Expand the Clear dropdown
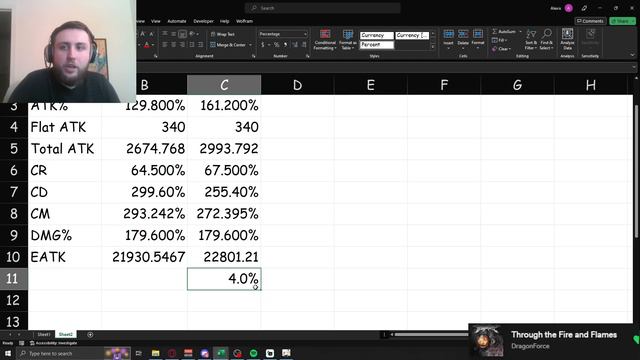640x360 pixels. pyautogui.click(x=510, y=49)
